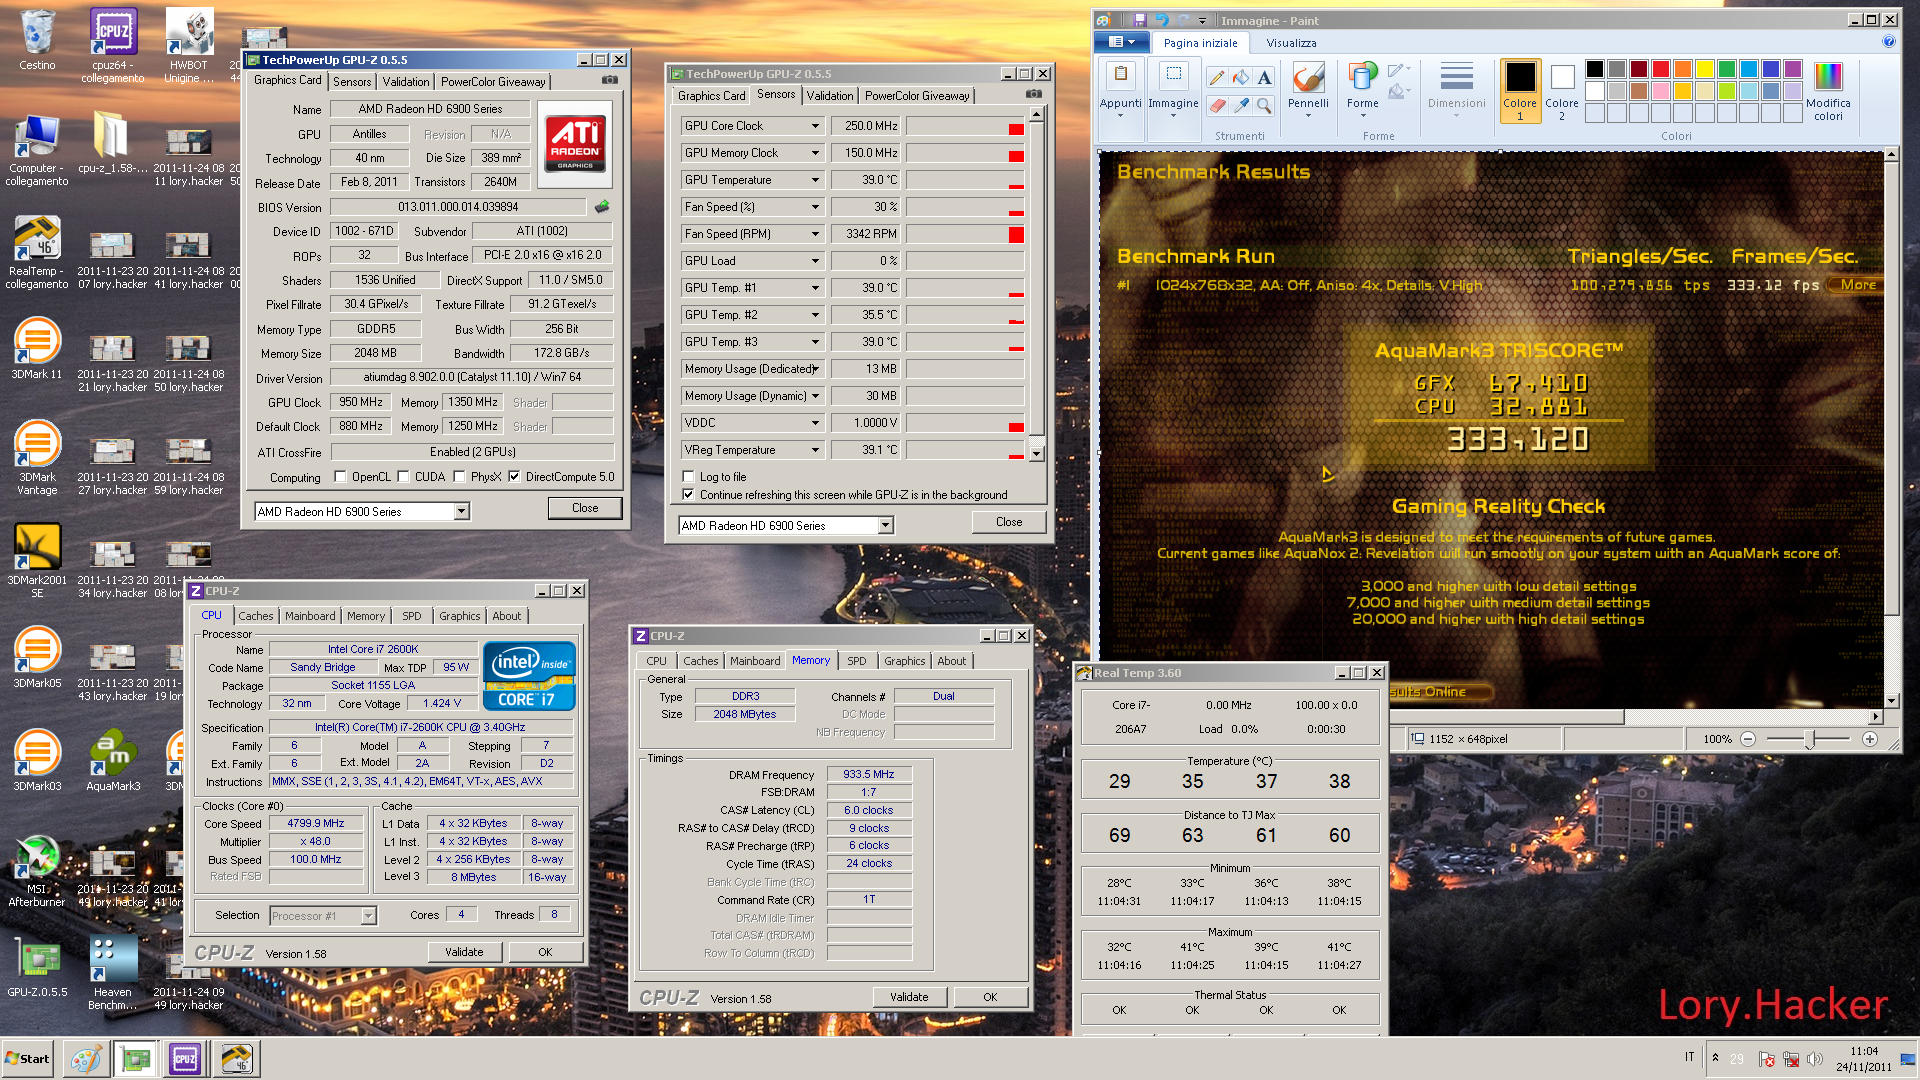Click the CPU-Z icon in the taskbar
The width and height of the screenshot is (1920, 1080).
pyautogui.click(x=185, y=1058)
